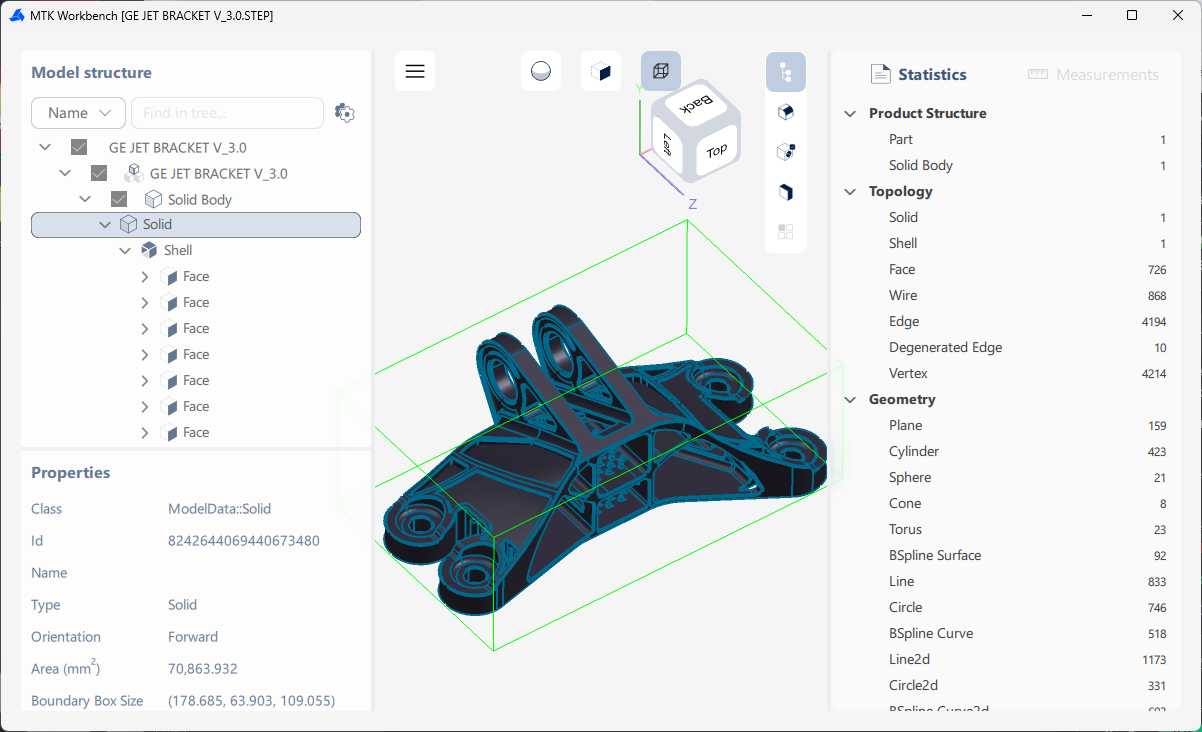Collapse the Topology statistics section
This screenshot has height=732, width=1202.
point(850,191)
